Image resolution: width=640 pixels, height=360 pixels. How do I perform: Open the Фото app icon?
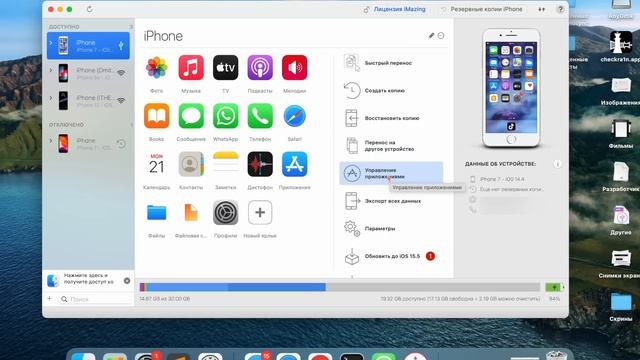click(x=157, y=68)
